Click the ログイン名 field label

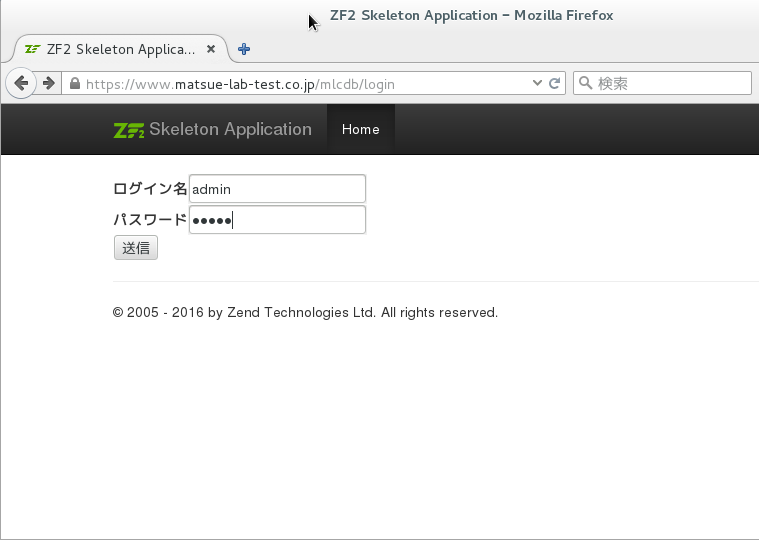click(x=150, y=188)
